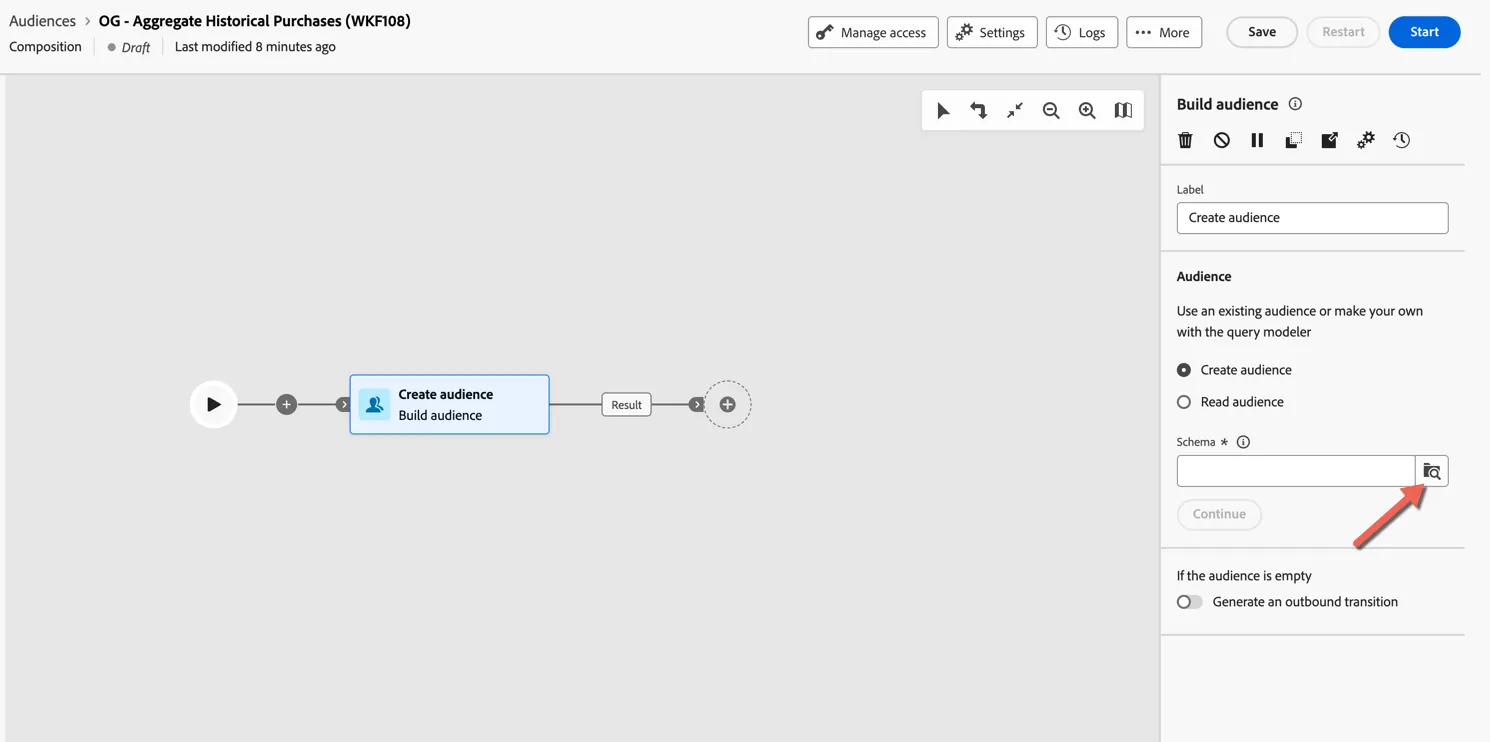The width and height of the screenshot is (1490, 742).
Task: Click the Manage access button
Action: pyautogui.click(x=873, y=32)
